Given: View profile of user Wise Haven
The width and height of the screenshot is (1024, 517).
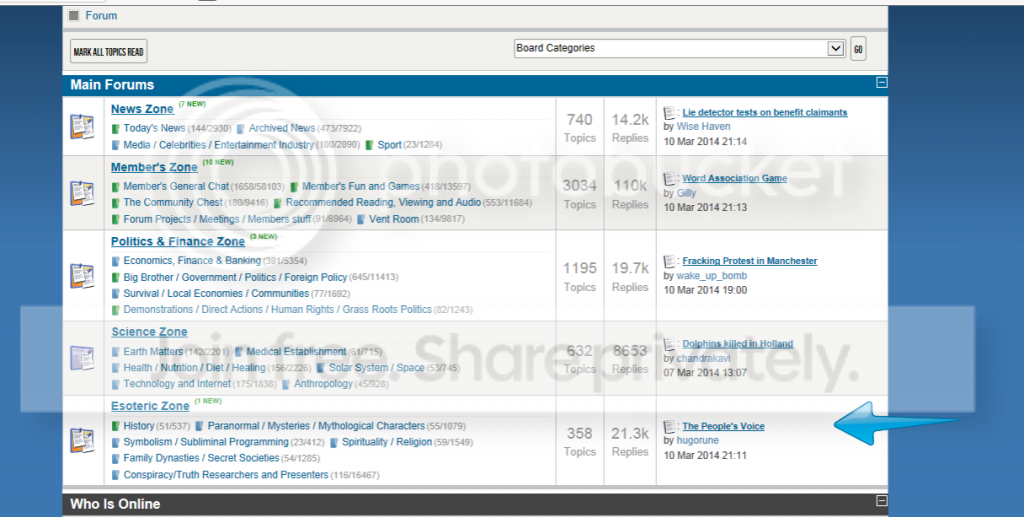Looking at the screenshot, I should click(703, 127).
